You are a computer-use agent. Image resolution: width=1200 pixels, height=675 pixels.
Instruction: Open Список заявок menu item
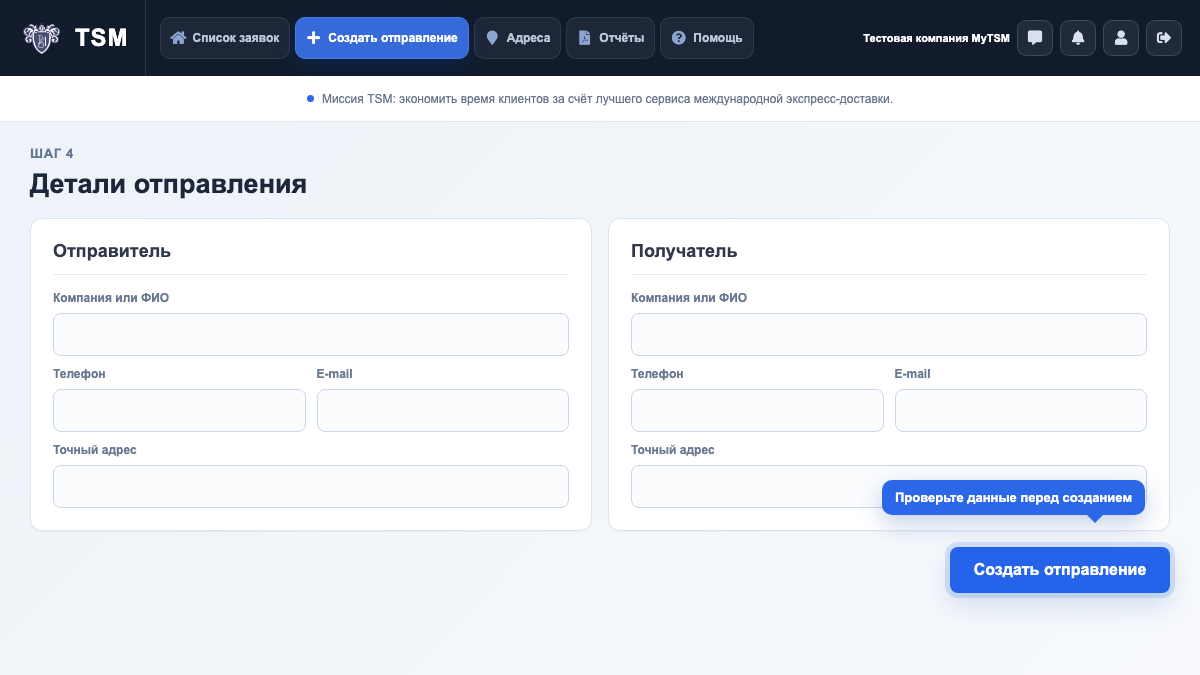(225, 38)
